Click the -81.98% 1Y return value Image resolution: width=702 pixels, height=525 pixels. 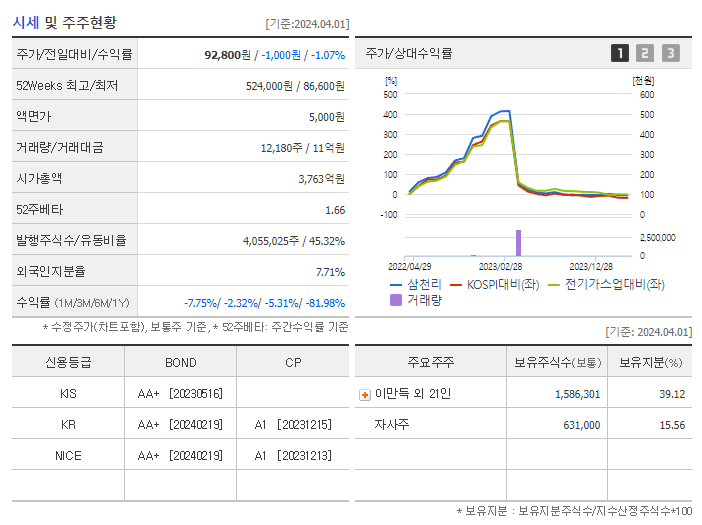(325, 303)
